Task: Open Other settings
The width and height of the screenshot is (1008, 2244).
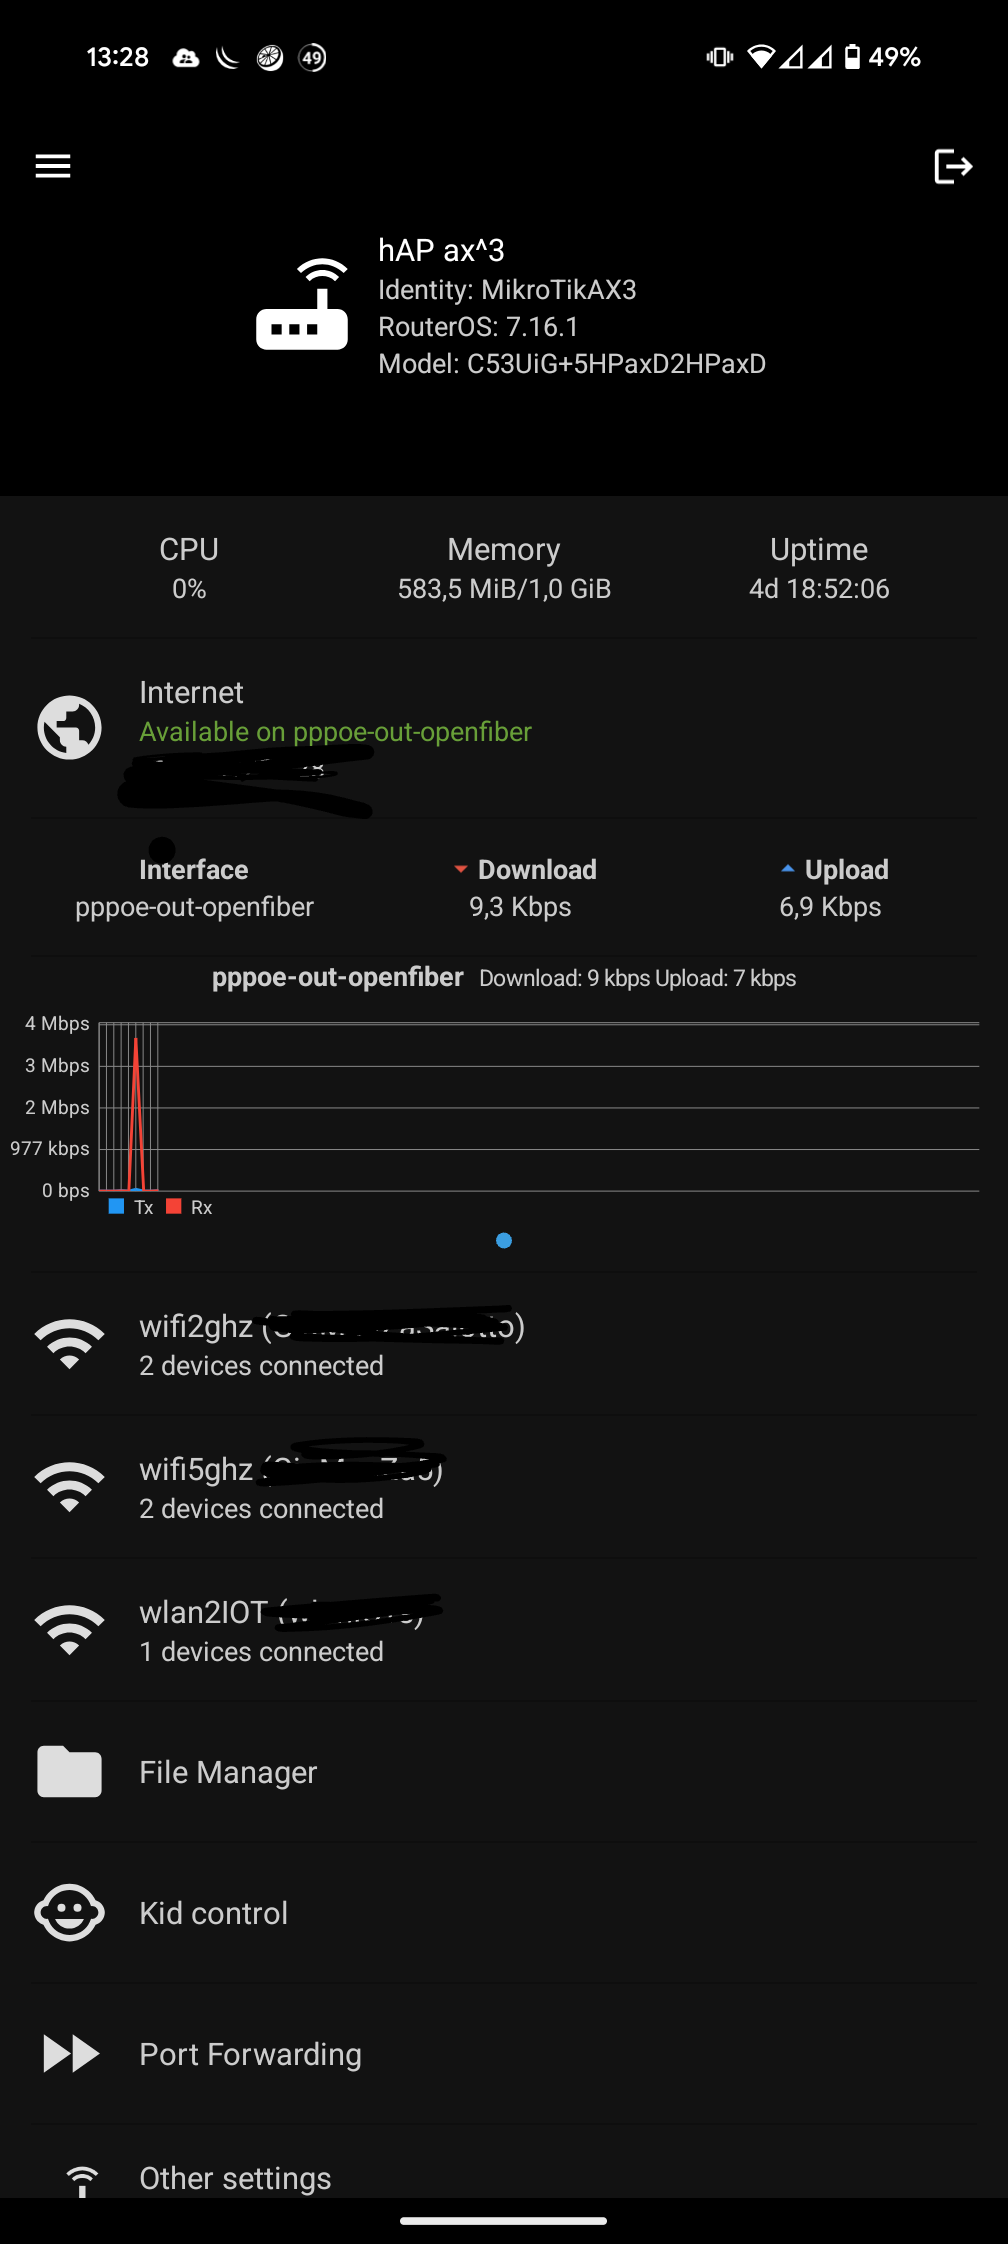Action: [x=235, y=2177]
